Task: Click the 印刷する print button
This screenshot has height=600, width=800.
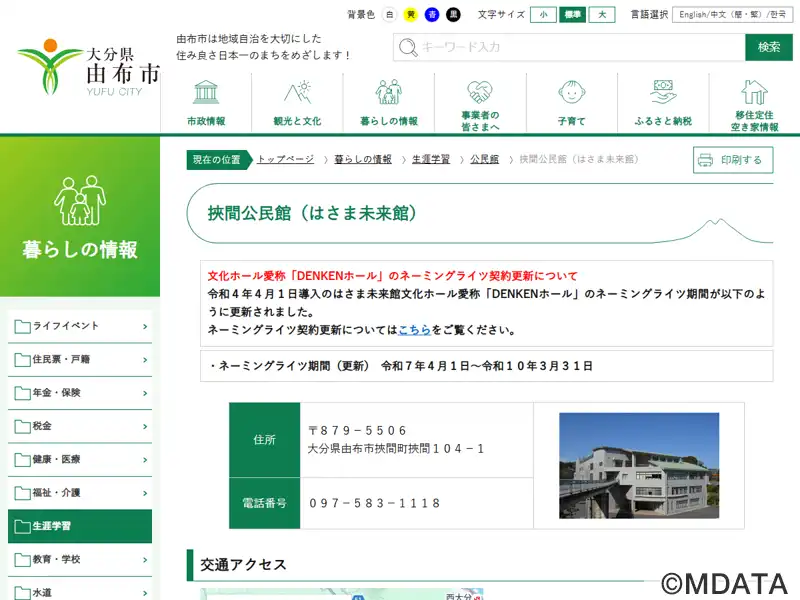Action: point(733,160)
